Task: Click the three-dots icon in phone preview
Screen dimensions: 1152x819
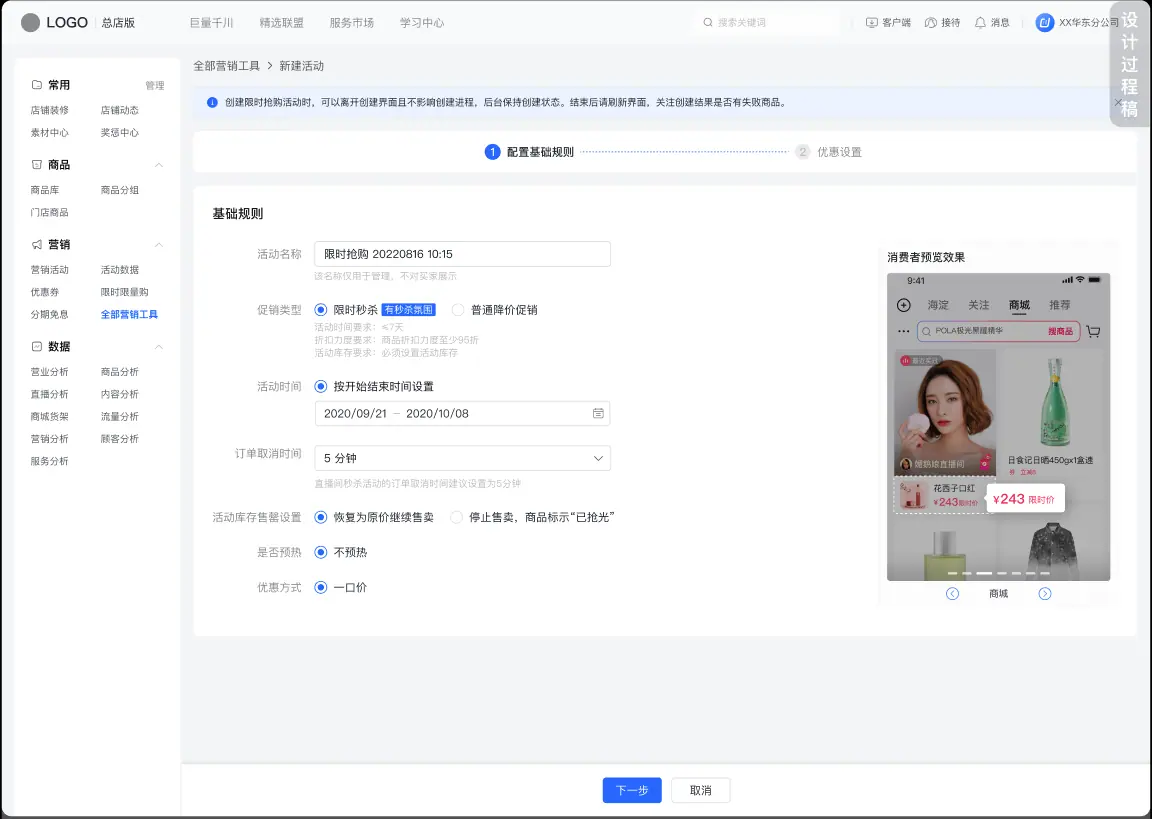Action: [x=904, y=331]
